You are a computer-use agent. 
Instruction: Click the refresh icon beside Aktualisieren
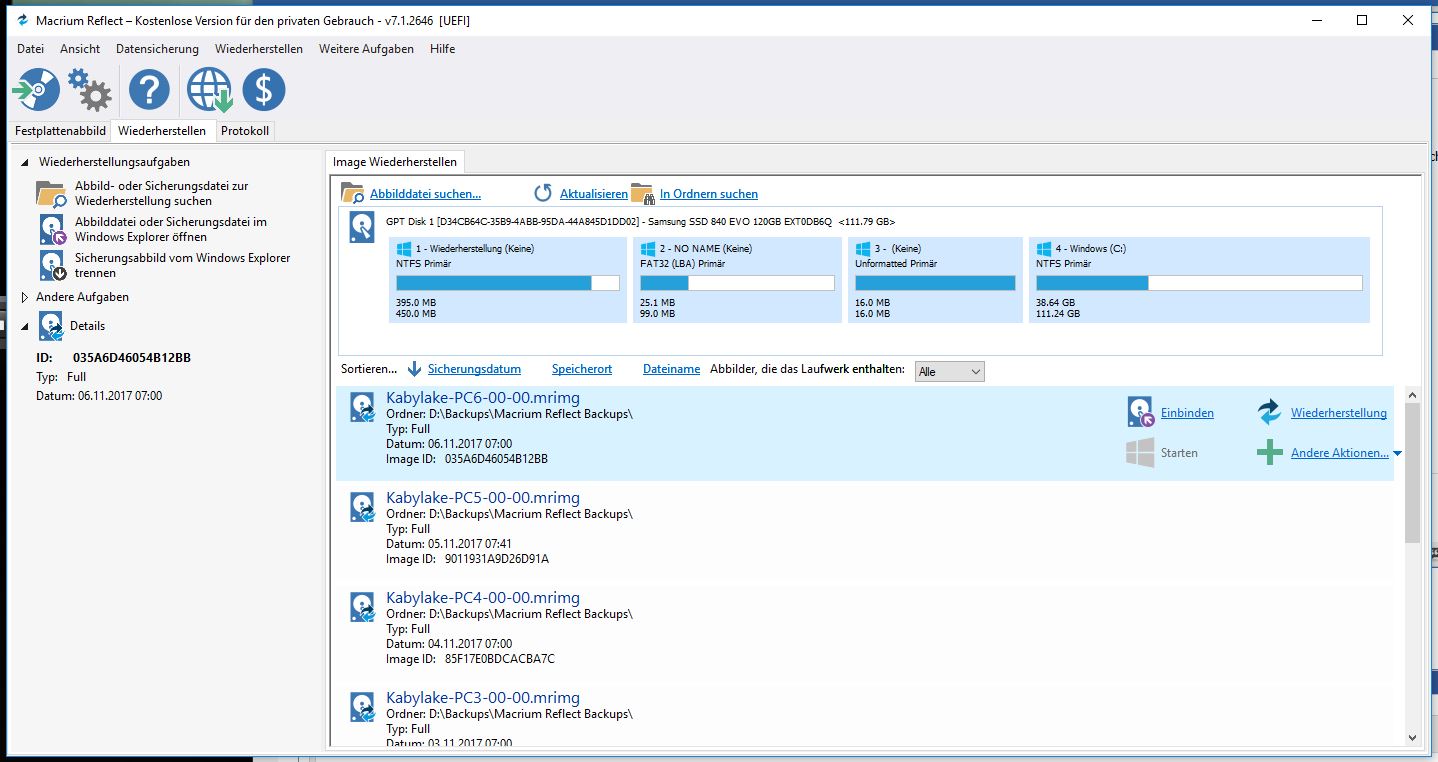[x=543, y=193]
